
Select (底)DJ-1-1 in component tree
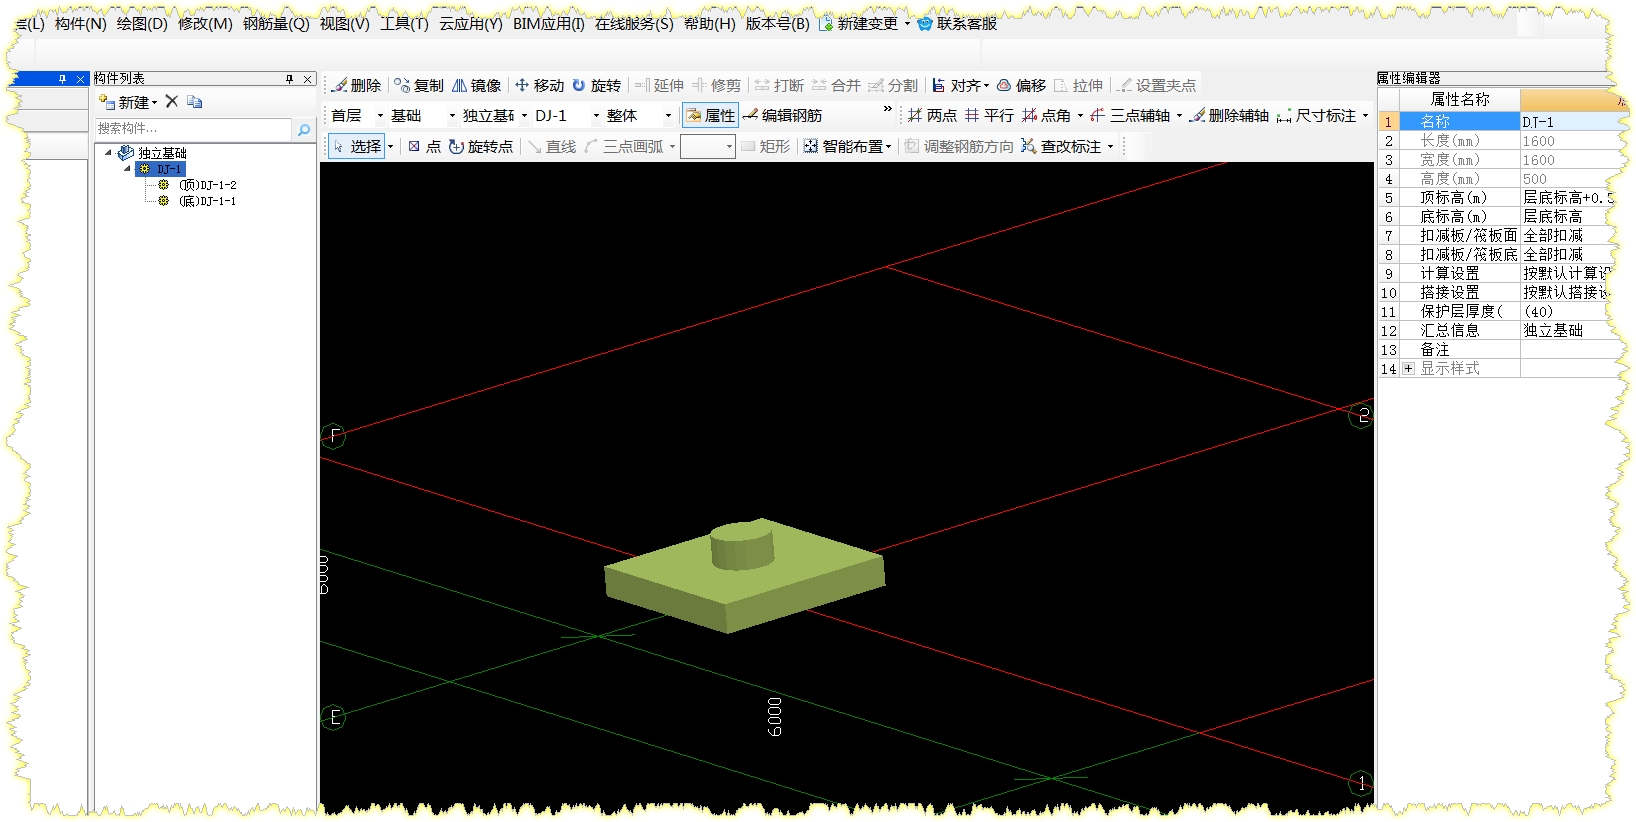pos(208,201)
